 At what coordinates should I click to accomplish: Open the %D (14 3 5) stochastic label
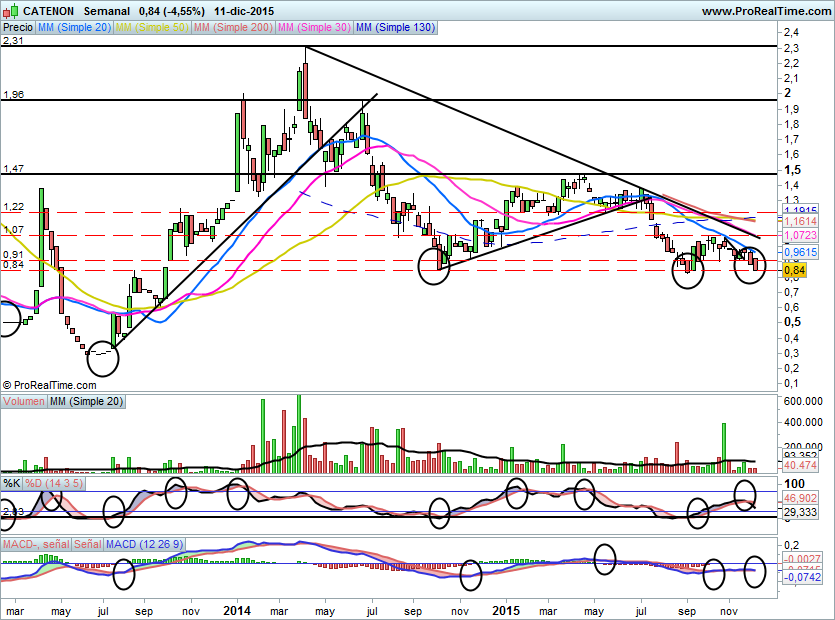tap(56, 484)
